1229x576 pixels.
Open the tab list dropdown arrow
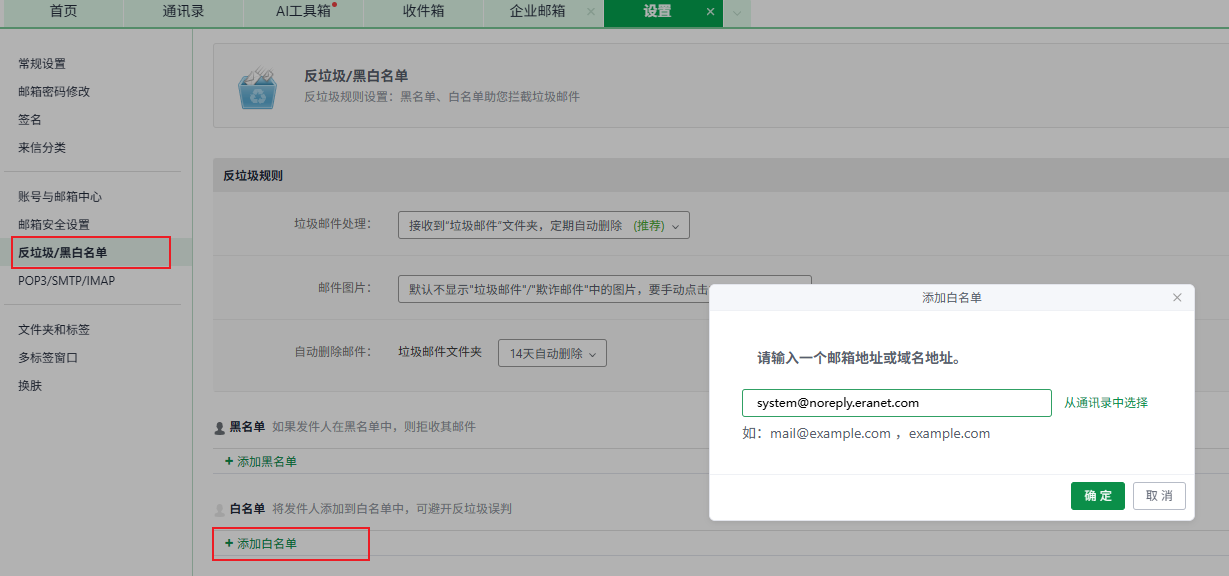click(x=737, y=13)
